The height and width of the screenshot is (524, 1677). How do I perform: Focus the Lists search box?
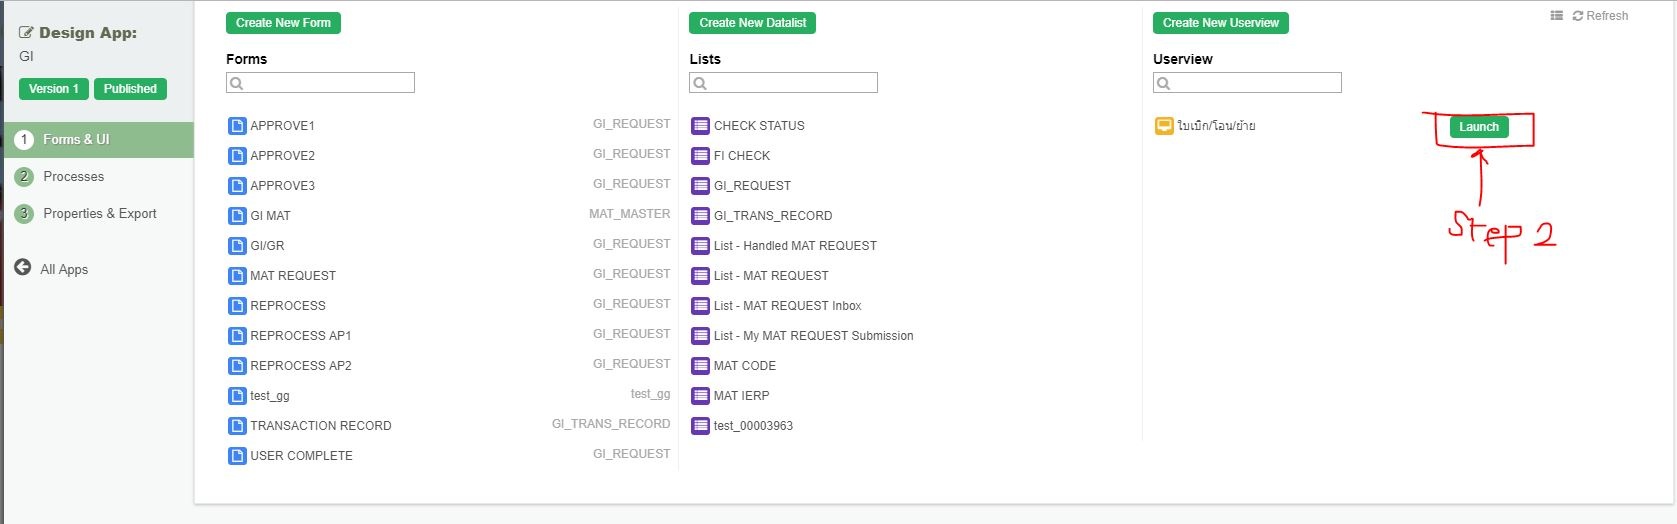pos(791,83)
